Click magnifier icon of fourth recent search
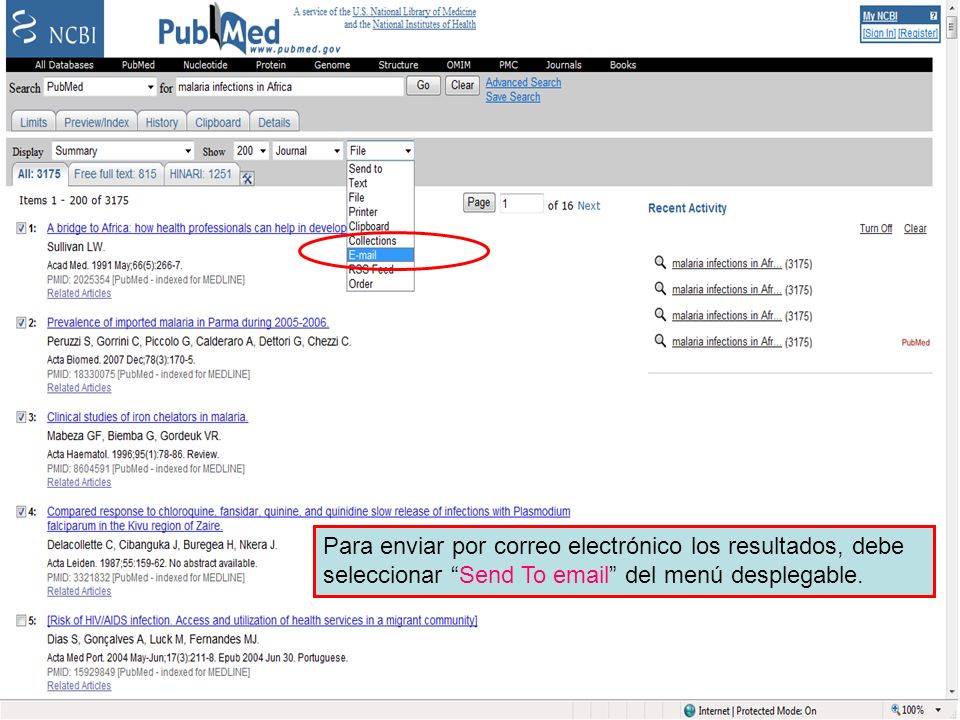The height and width of the screenshot is (720, 960). coord(659,340)
